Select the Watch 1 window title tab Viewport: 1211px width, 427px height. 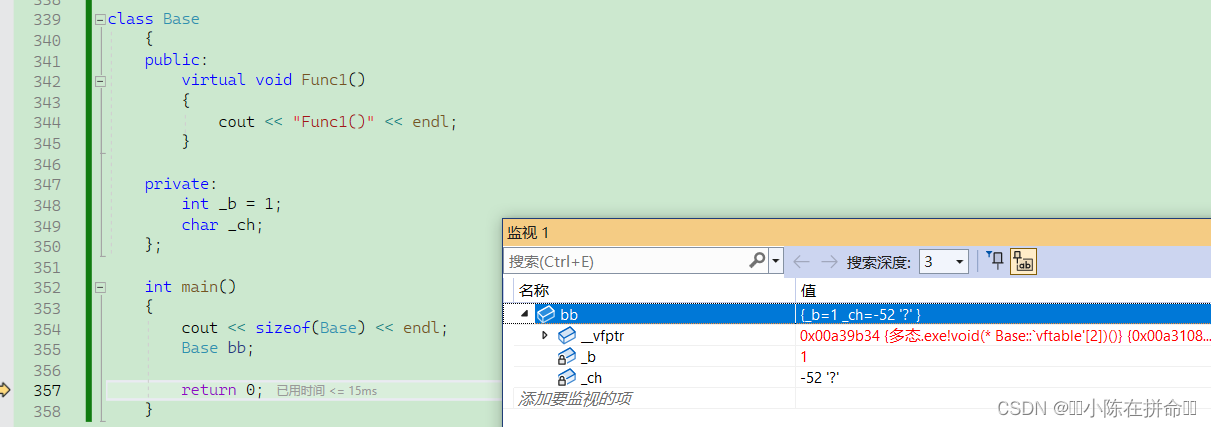528,232
